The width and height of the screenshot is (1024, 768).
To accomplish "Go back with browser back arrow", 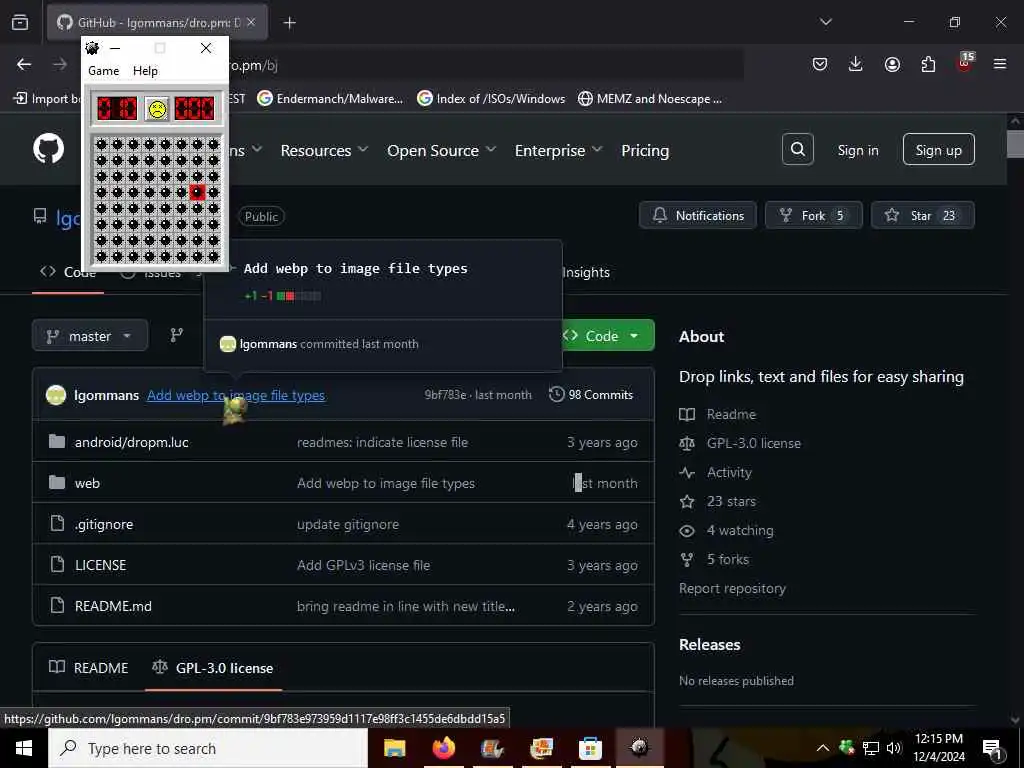I will pyautogui.click(x=24, y=64).
